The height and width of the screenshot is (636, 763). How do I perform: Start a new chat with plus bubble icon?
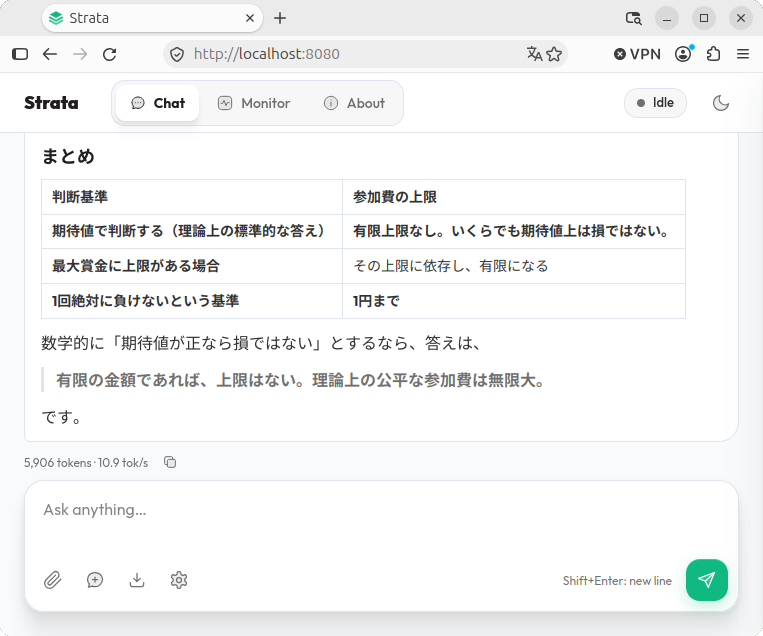pos(95,580)
